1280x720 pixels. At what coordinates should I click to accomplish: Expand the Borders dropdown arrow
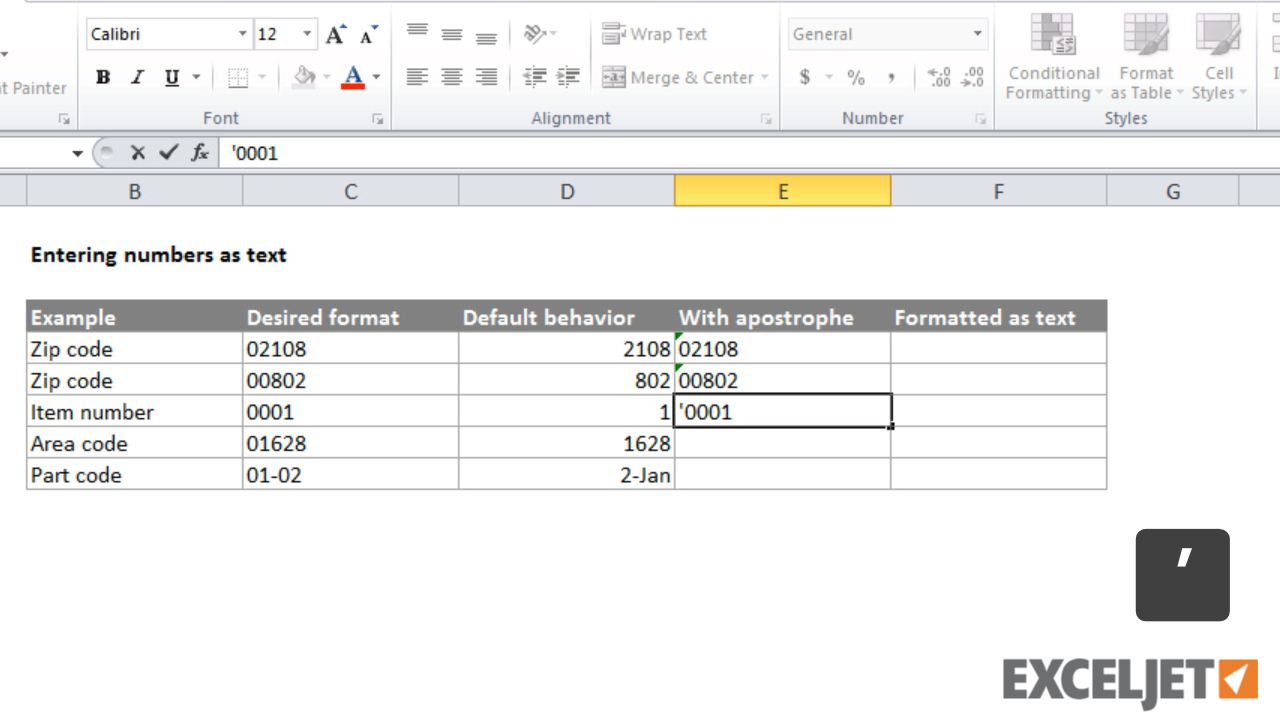pyautogui.click(x=262, y=77)
